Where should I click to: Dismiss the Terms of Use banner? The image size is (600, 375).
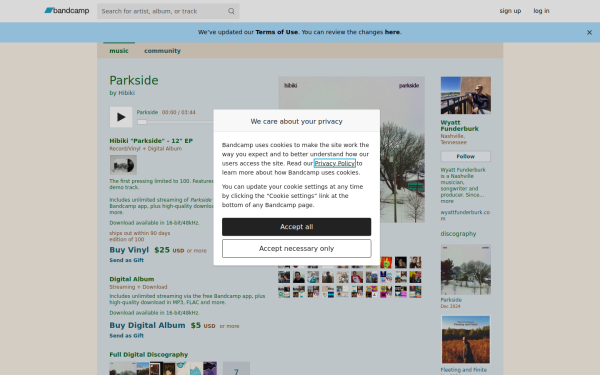(589, 33)
